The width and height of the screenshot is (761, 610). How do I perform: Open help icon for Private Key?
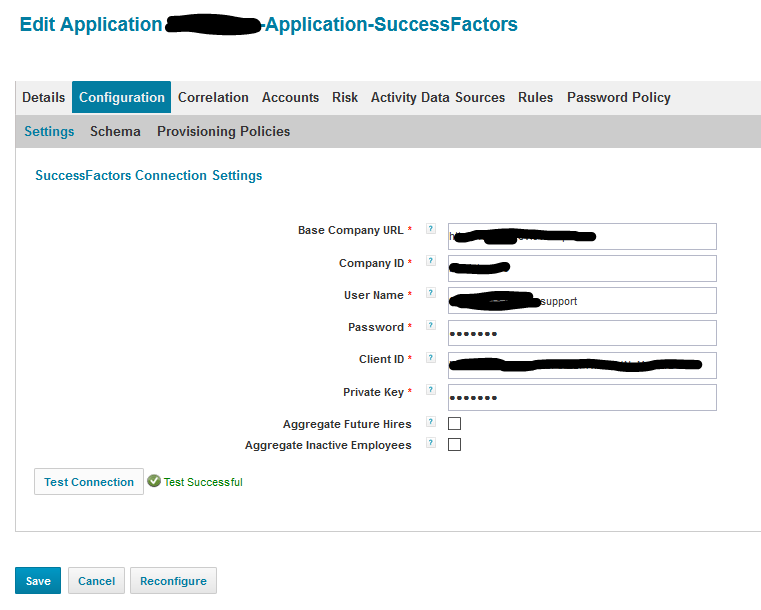(430, 390)
